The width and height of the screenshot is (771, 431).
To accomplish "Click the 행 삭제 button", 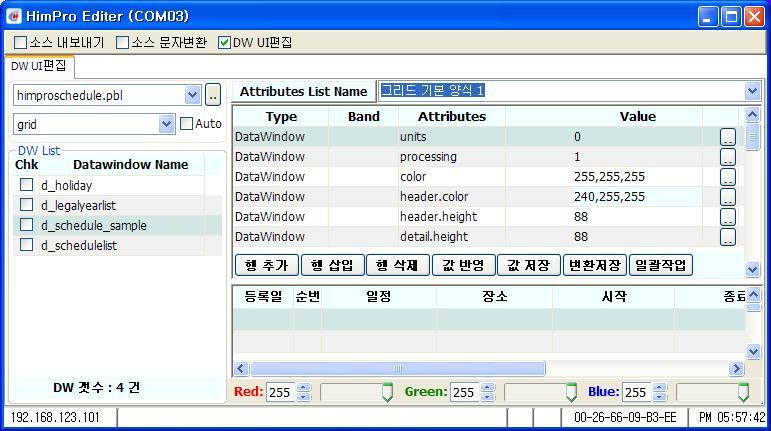I will [x=398, y=265].
